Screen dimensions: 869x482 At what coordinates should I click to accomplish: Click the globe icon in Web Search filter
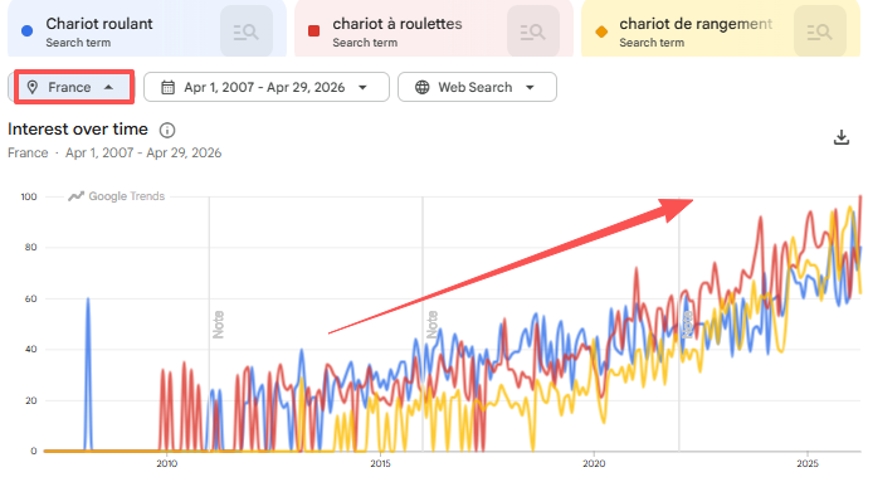pyautogui.click(x=422, y=87)
